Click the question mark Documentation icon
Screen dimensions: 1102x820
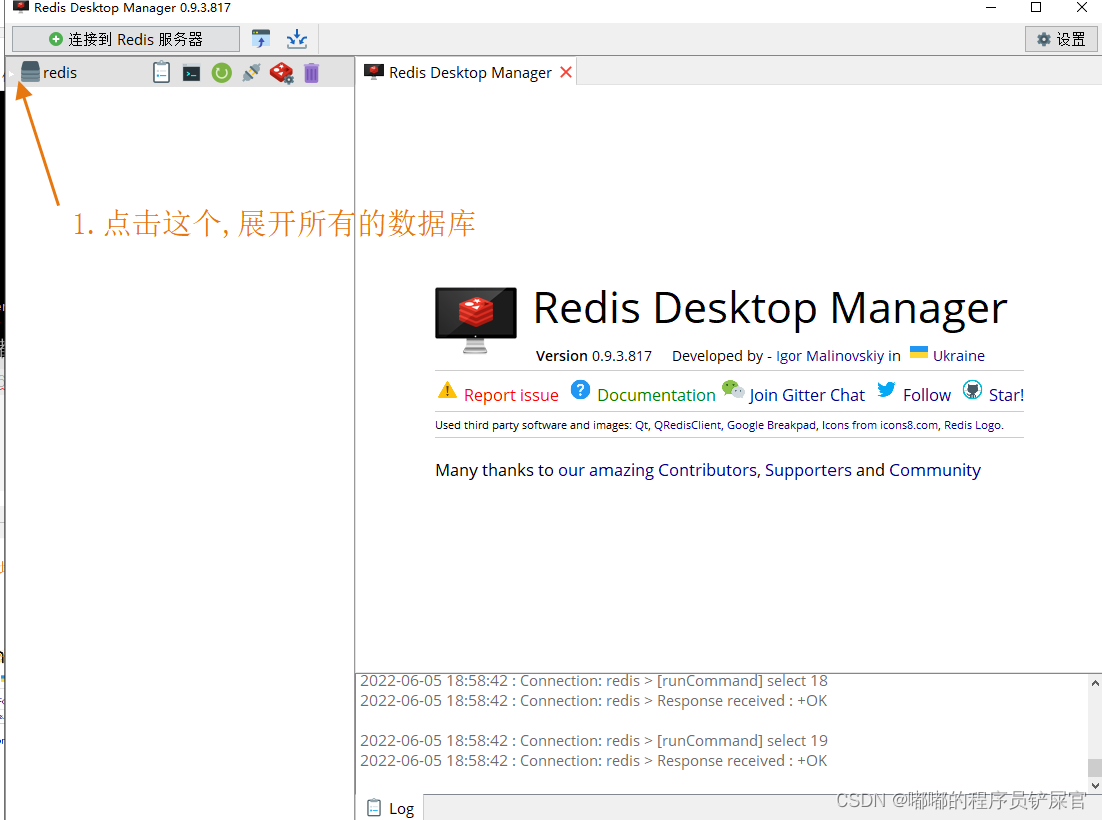pyautogui.click(x=580, y=389)
